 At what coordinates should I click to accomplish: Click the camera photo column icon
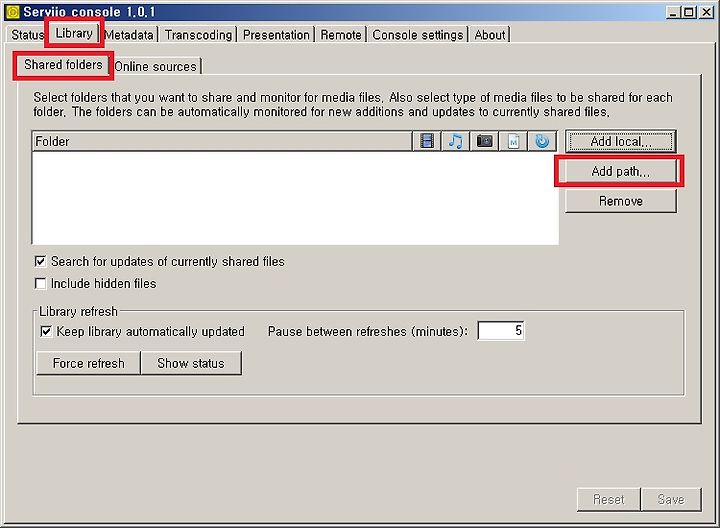click(x=484, y=141)
